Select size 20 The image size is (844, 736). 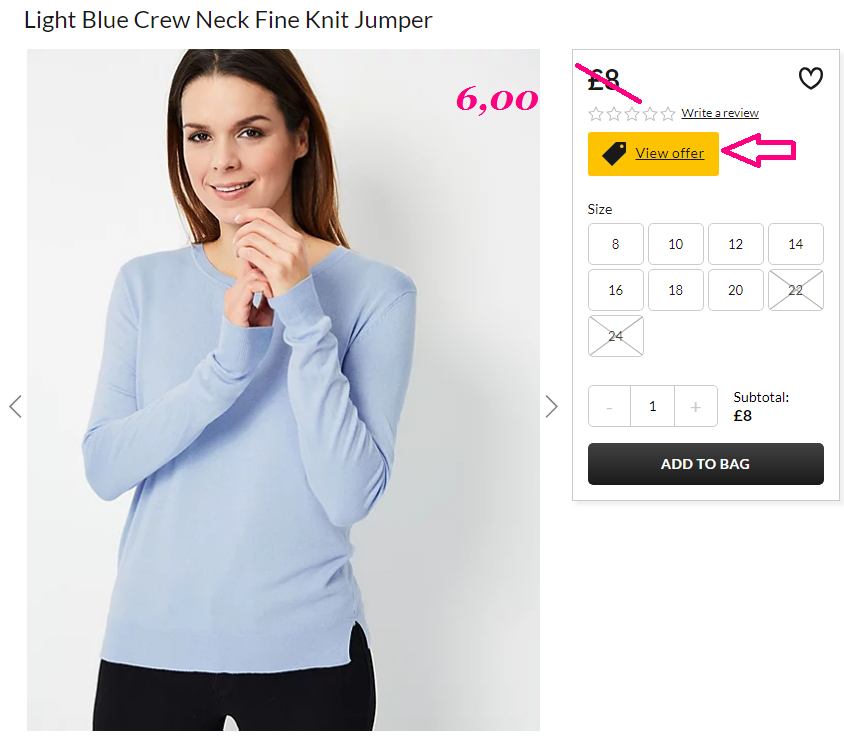[736, 290]
